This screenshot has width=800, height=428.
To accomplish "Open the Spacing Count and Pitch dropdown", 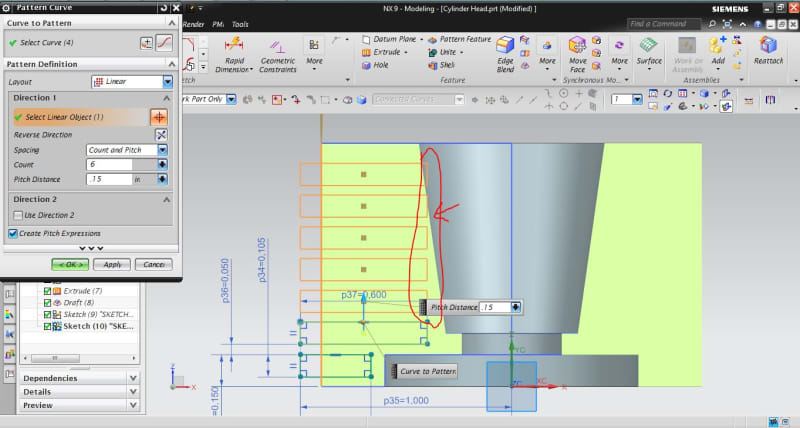I will coord(162,150).
